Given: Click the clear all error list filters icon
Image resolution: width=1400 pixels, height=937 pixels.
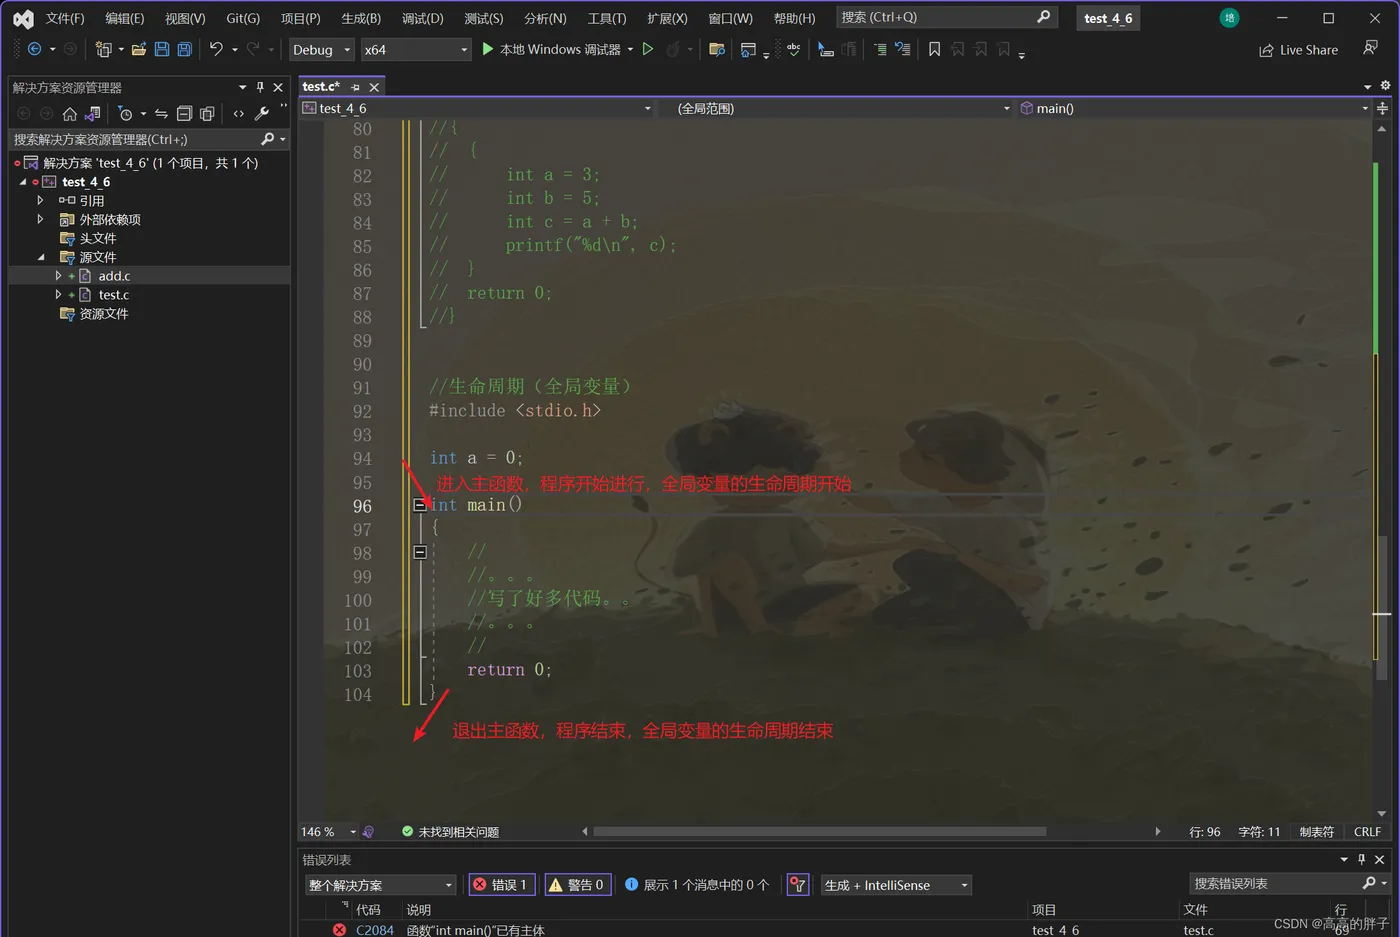Looking at the screenshot, I should (x=798, y=885).
